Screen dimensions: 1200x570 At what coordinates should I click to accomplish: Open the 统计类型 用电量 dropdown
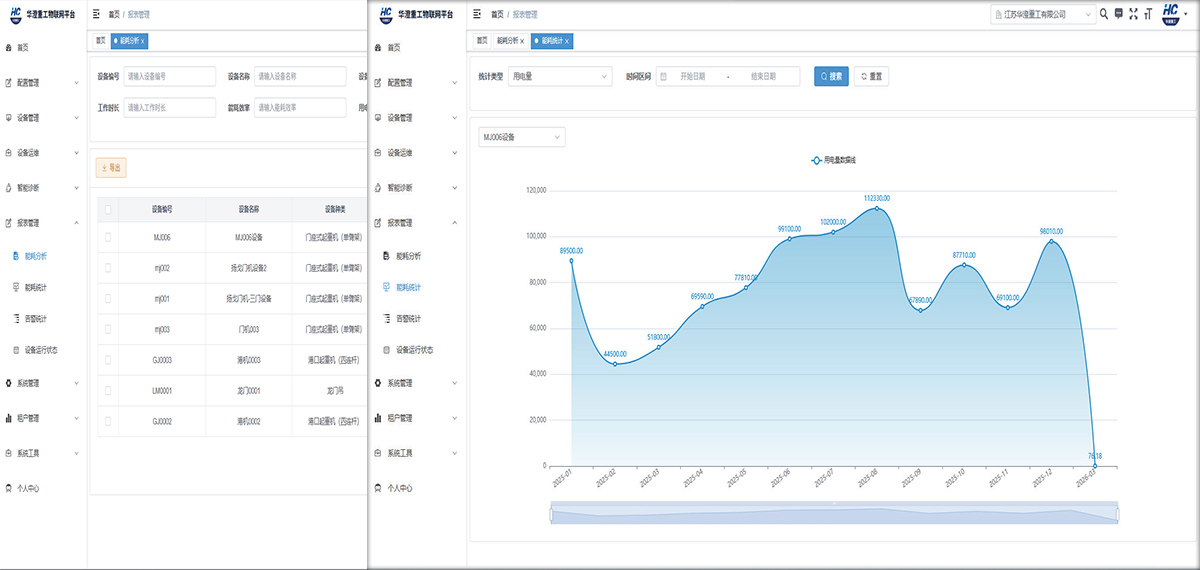tap(559, 76)
